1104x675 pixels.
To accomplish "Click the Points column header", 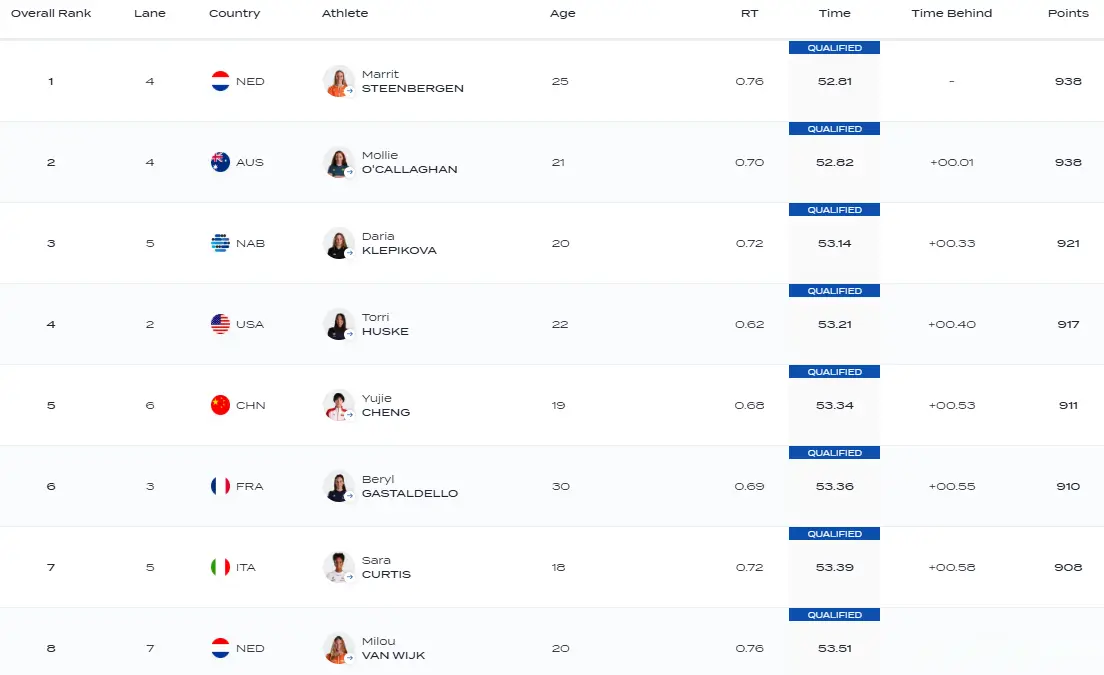I will pyautogui.click(x=1068, y=13).
